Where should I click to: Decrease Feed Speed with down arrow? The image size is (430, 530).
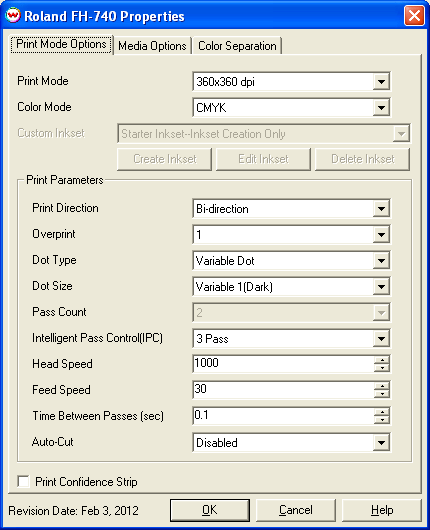[x=382, y=394]
